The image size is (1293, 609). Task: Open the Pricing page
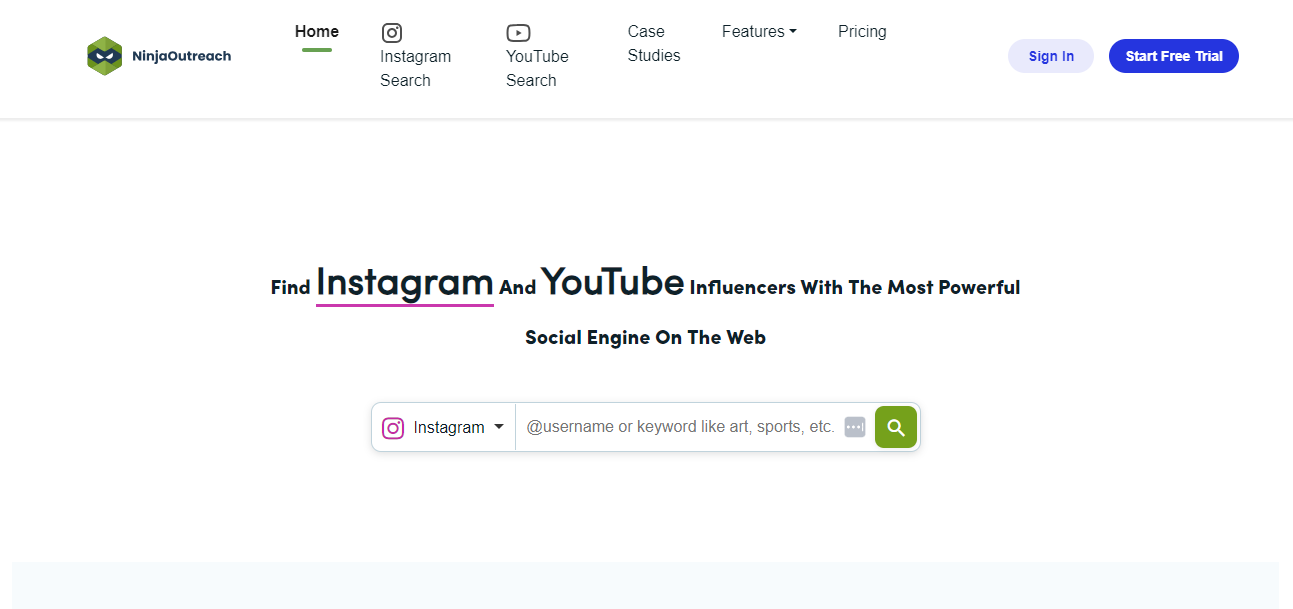point(862,32)
